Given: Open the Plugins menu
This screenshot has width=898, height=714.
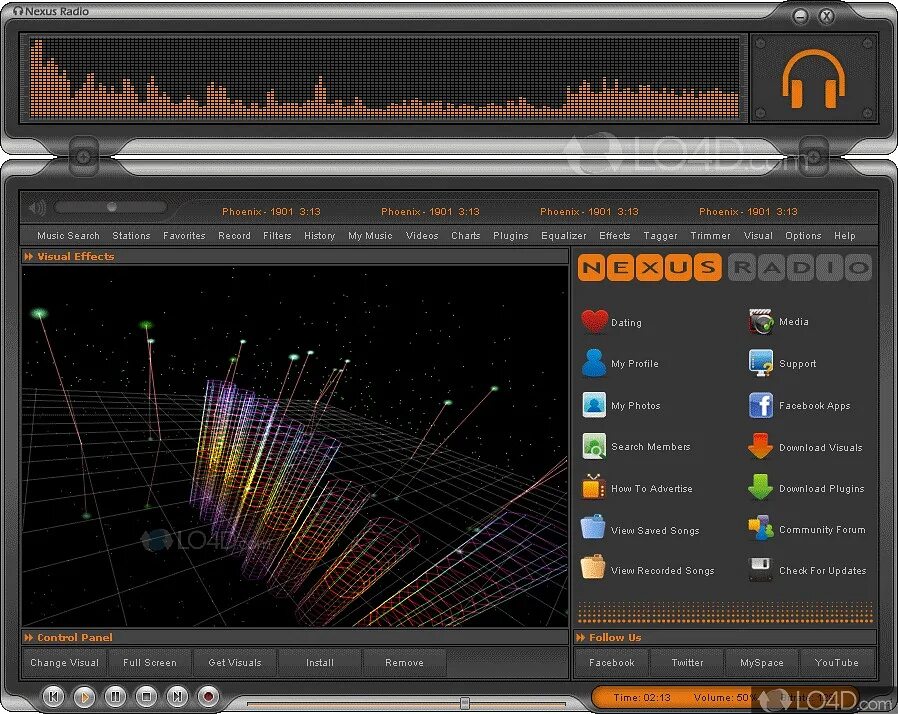Looking at the screenshot, I should pos(511,235).
